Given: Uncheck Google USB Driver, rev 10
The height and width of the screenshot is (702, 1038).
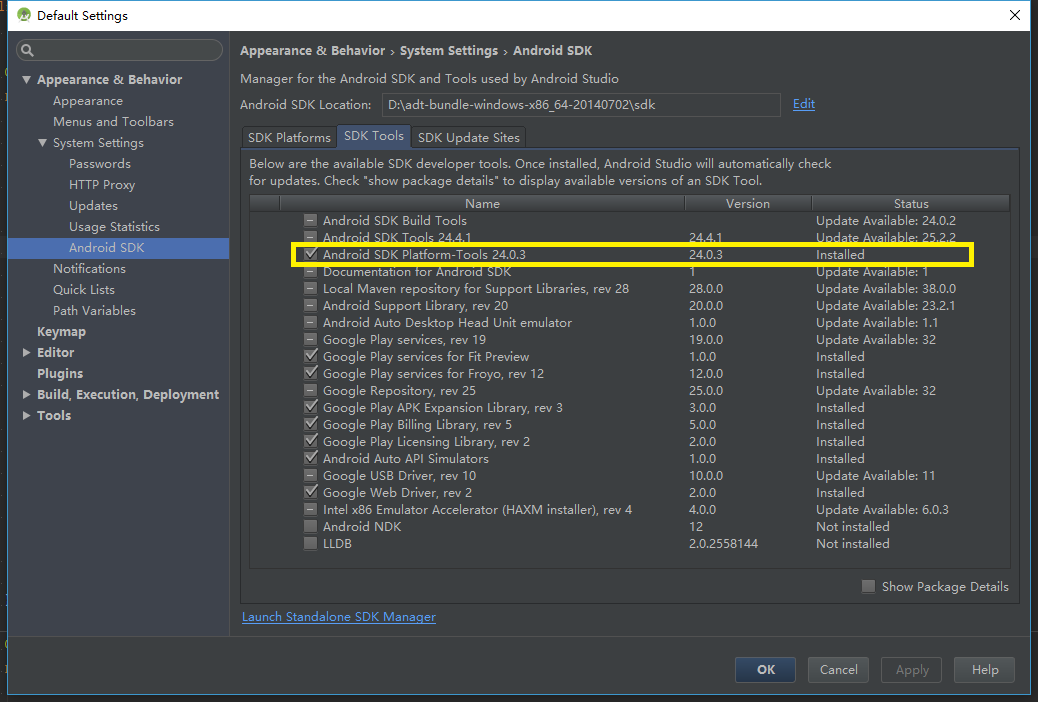Looking at the screenshot, I should click(310, 475).
